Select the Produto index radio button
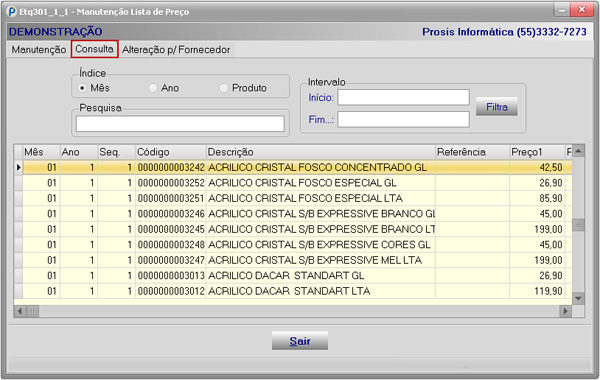 (224, 88)
